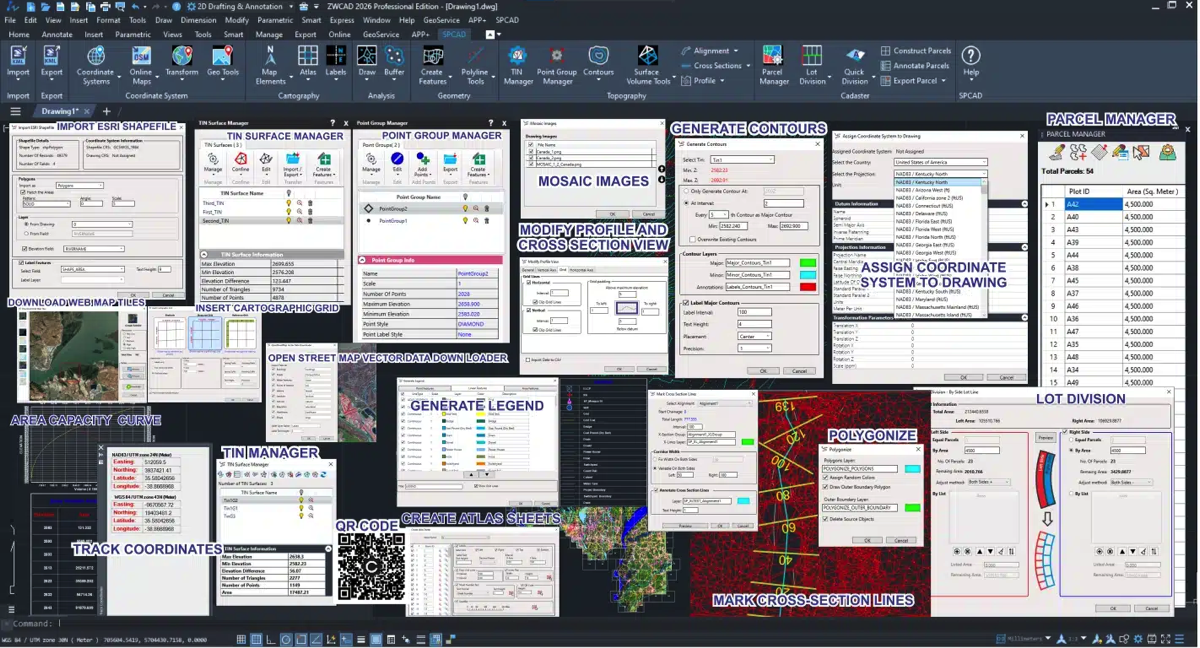Select 'At Interval' radio in Generate Contours
Viewport: 1200px width, 648px height.
click(x=688, y=203)
